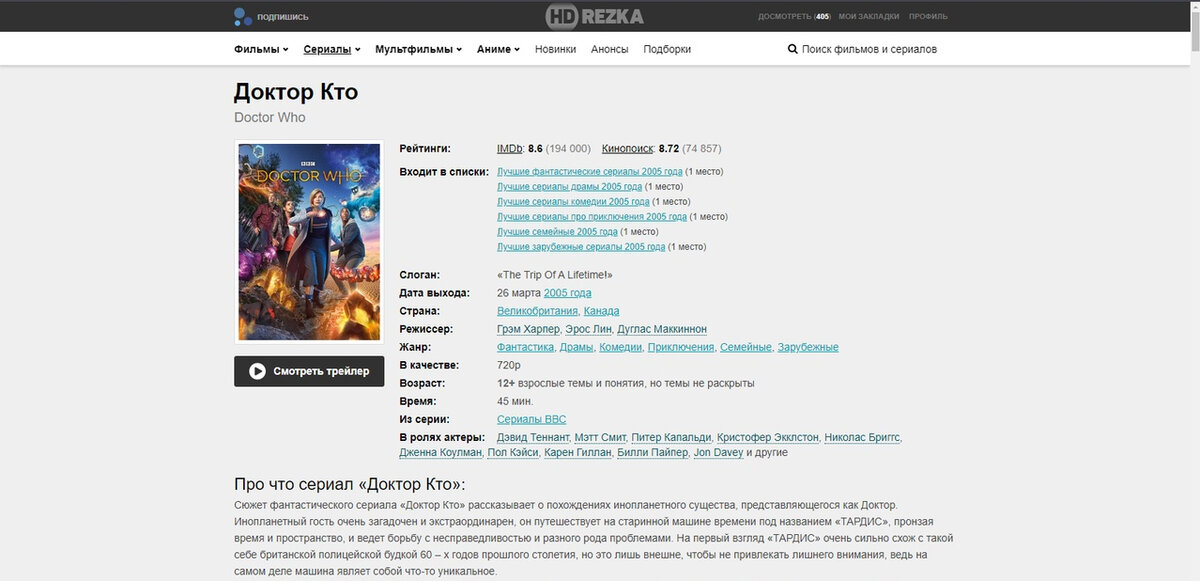
Task: Open the Анонсы section
Action: pyautogui.click(x=610, y=49)
